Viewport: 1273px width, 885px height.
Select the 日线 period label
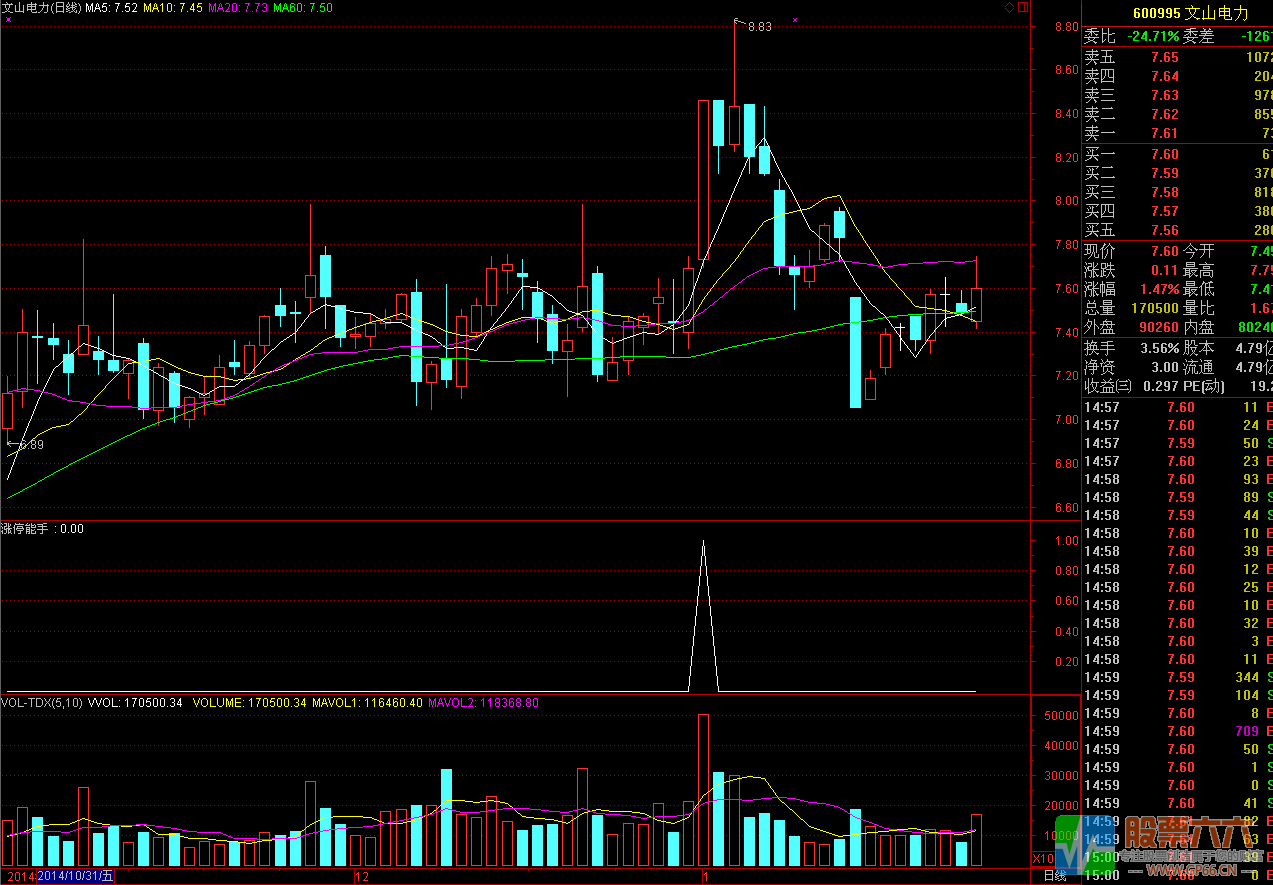(1055, 876)
